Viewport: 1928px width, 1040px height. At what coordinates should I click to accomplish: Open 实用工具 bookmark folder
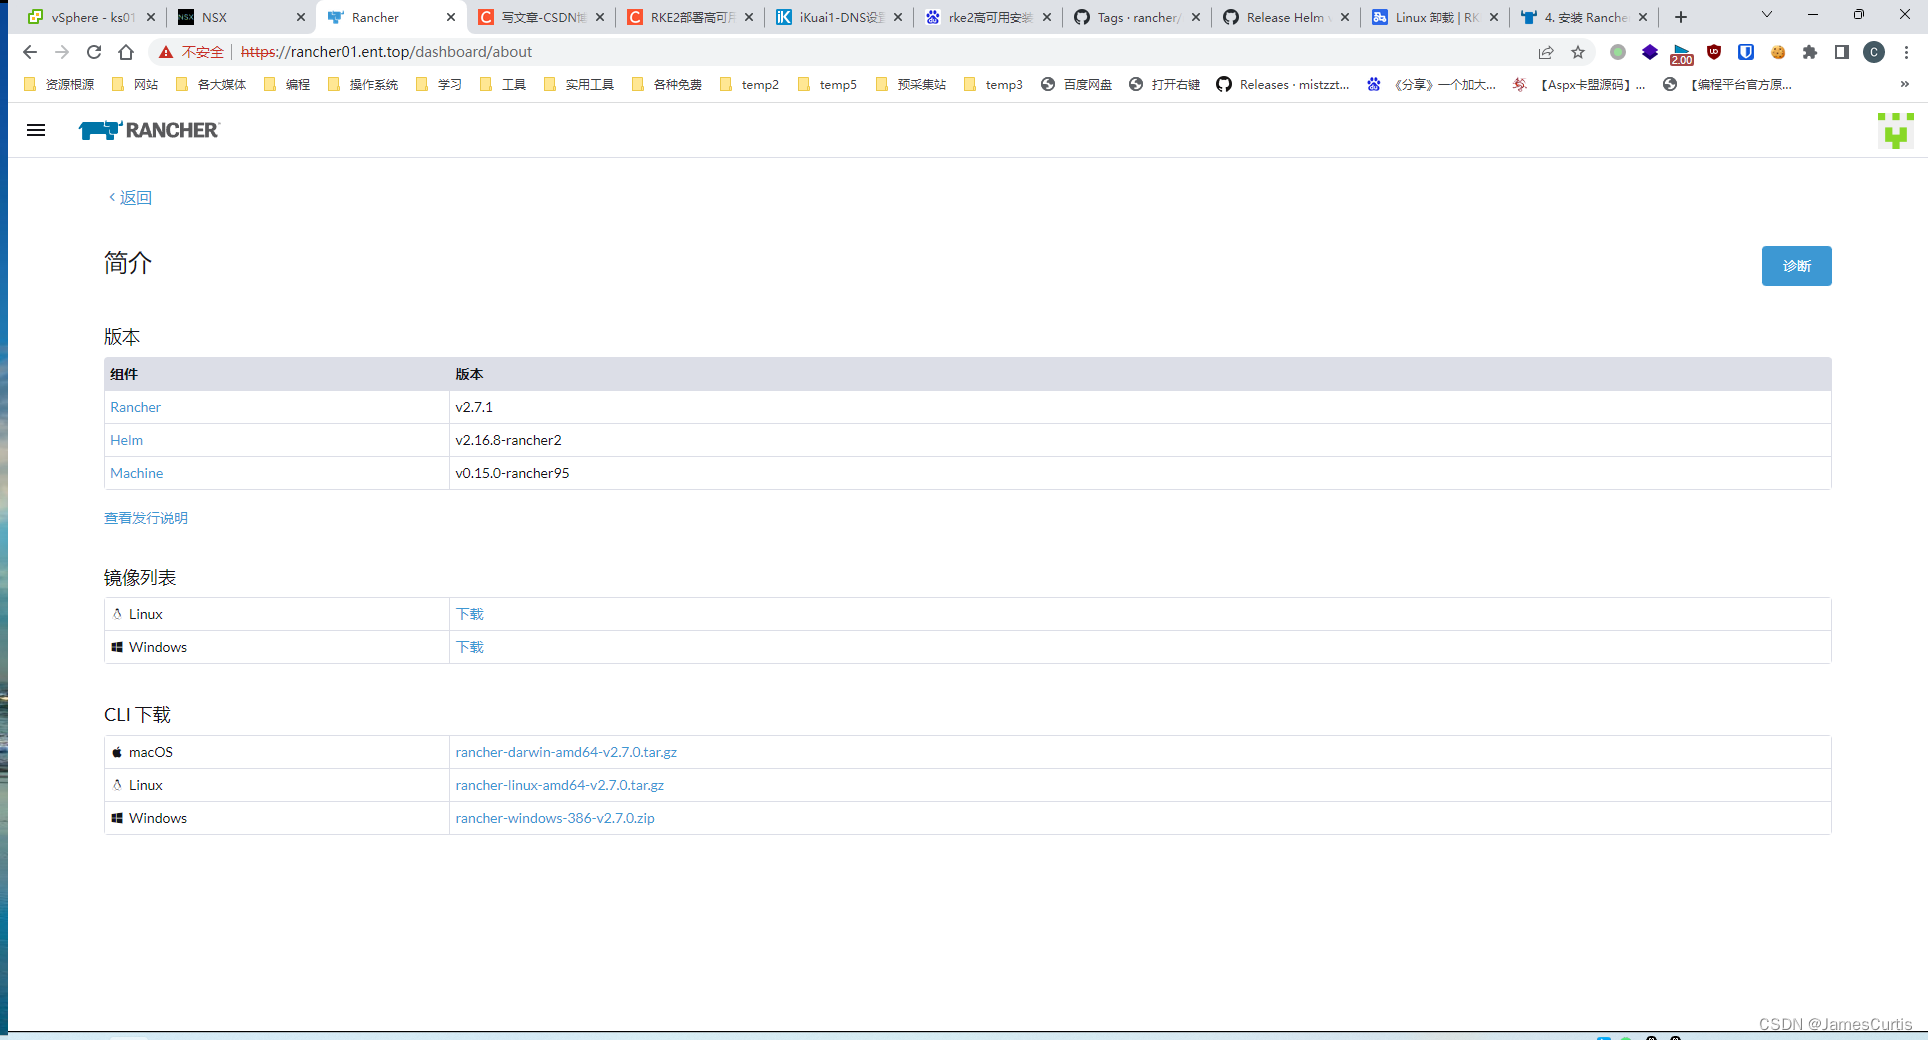pos(579,84)
